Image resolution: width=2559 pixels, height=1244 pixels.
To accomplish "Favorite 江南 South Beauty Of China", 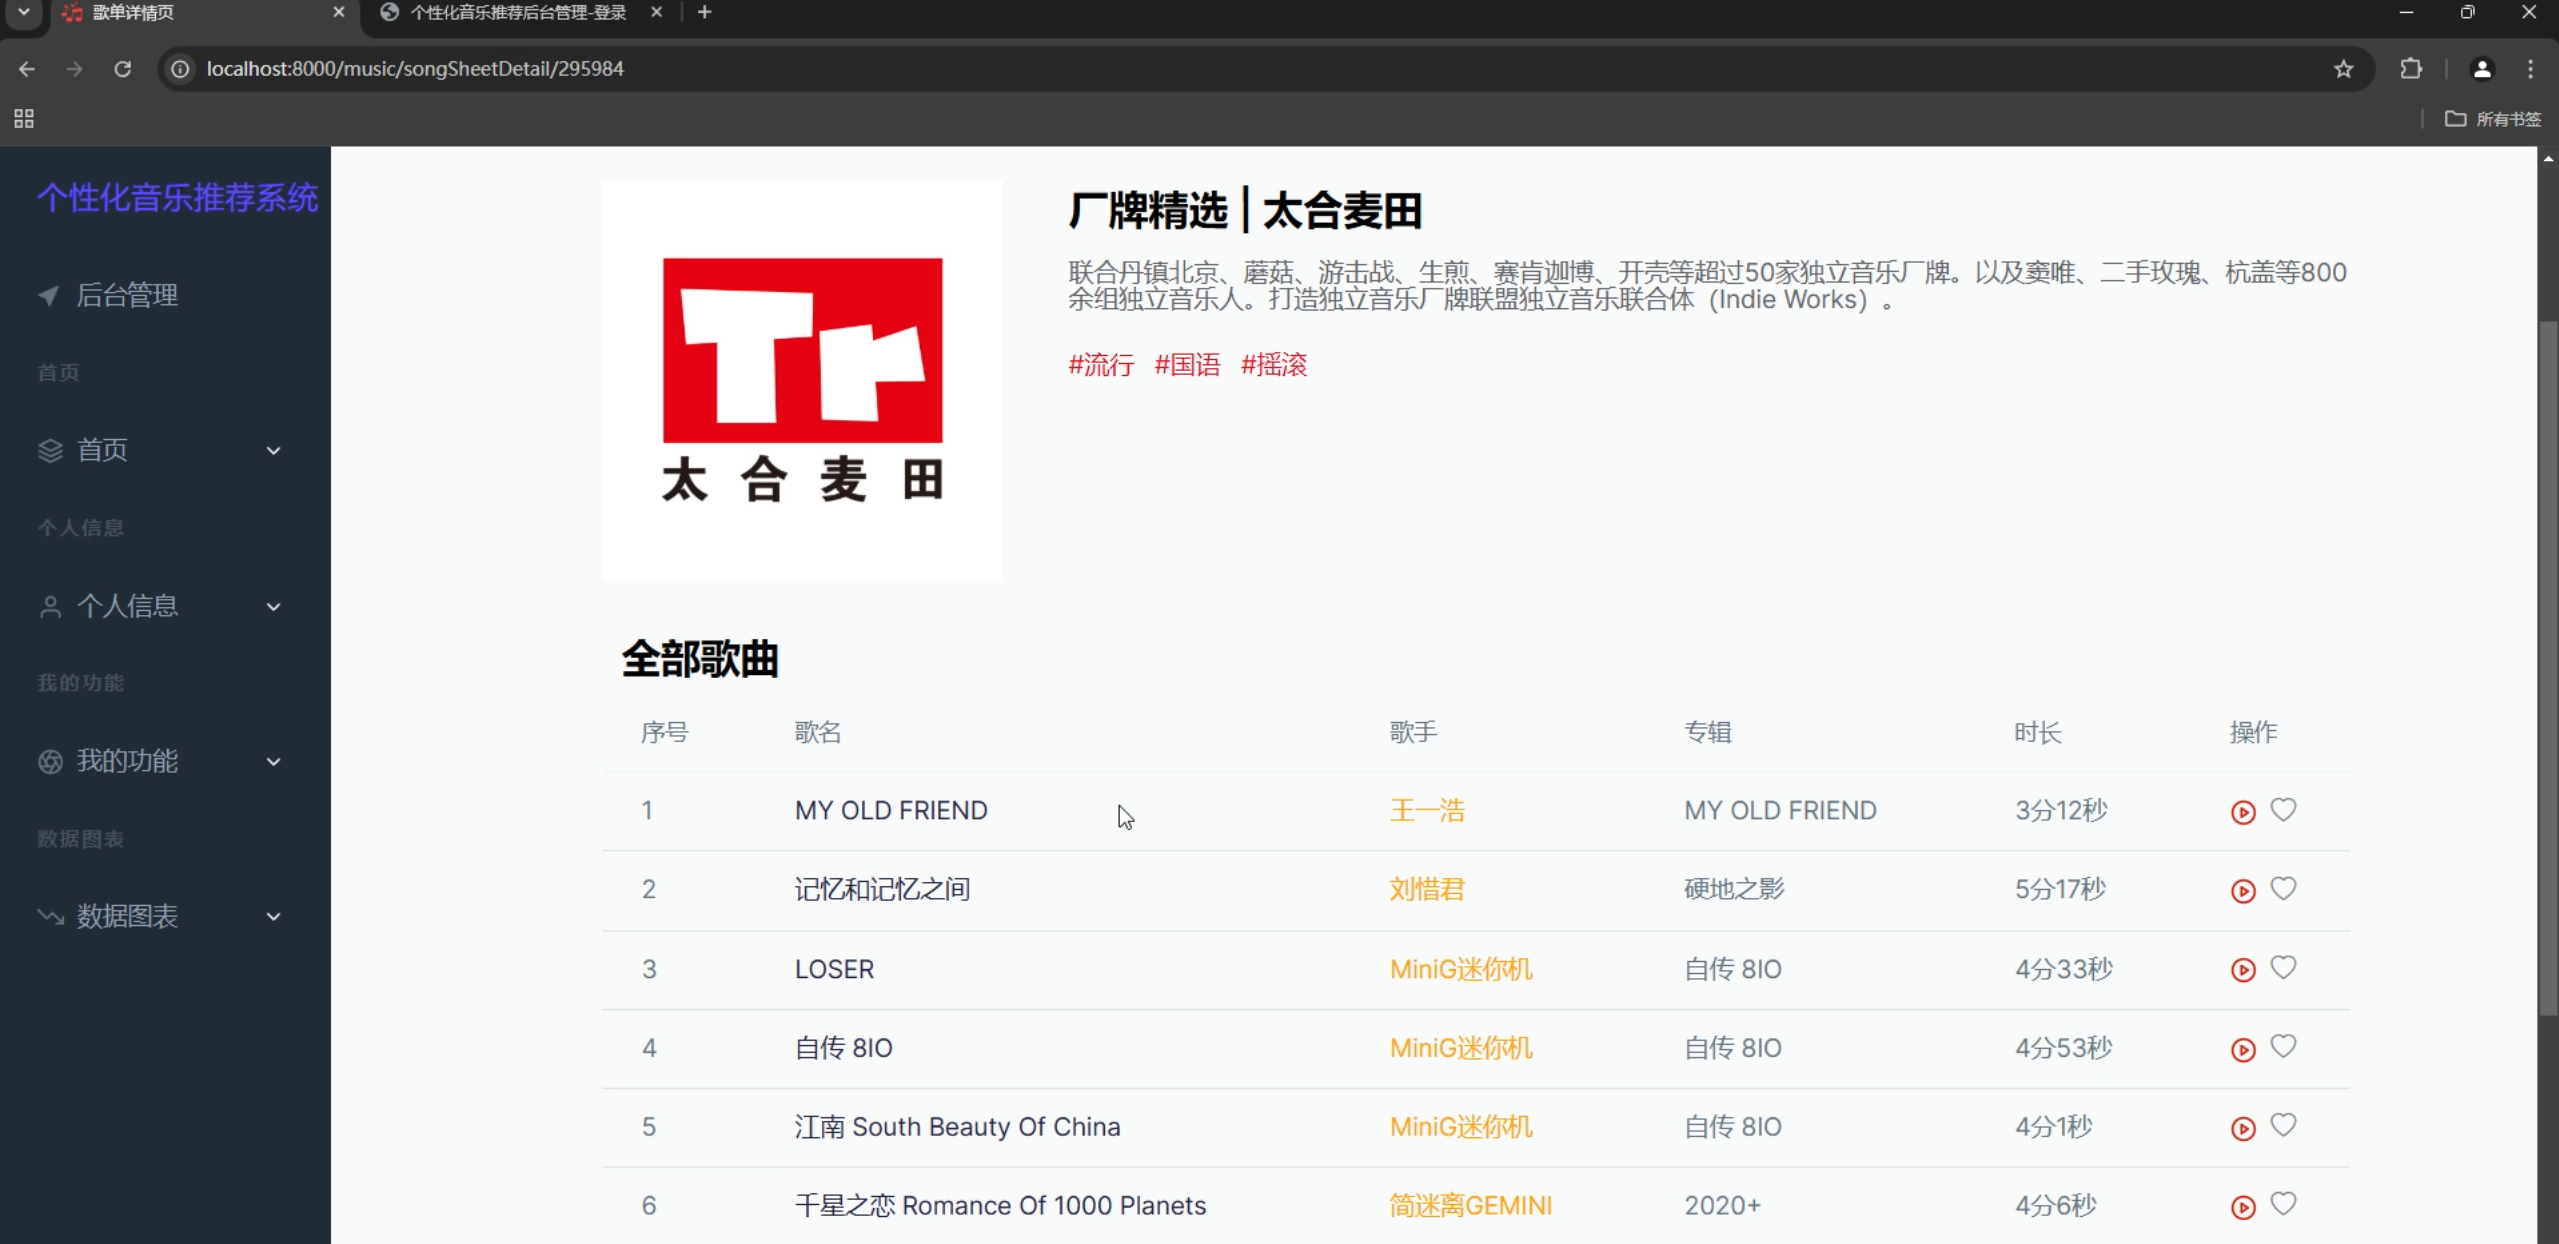I will click(2283, 1126).
